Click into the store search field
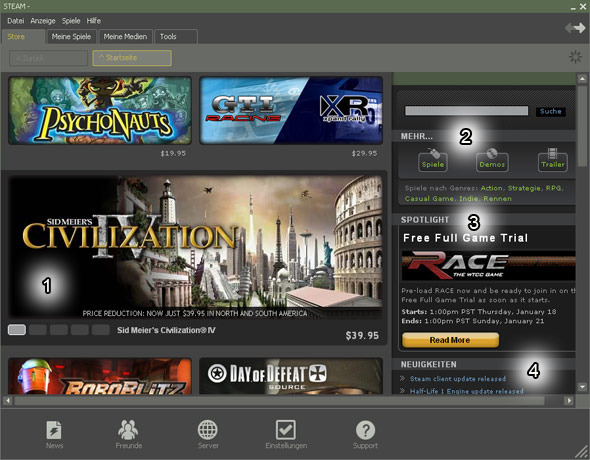This screenshot has width=590, height=460. (466, 111)
